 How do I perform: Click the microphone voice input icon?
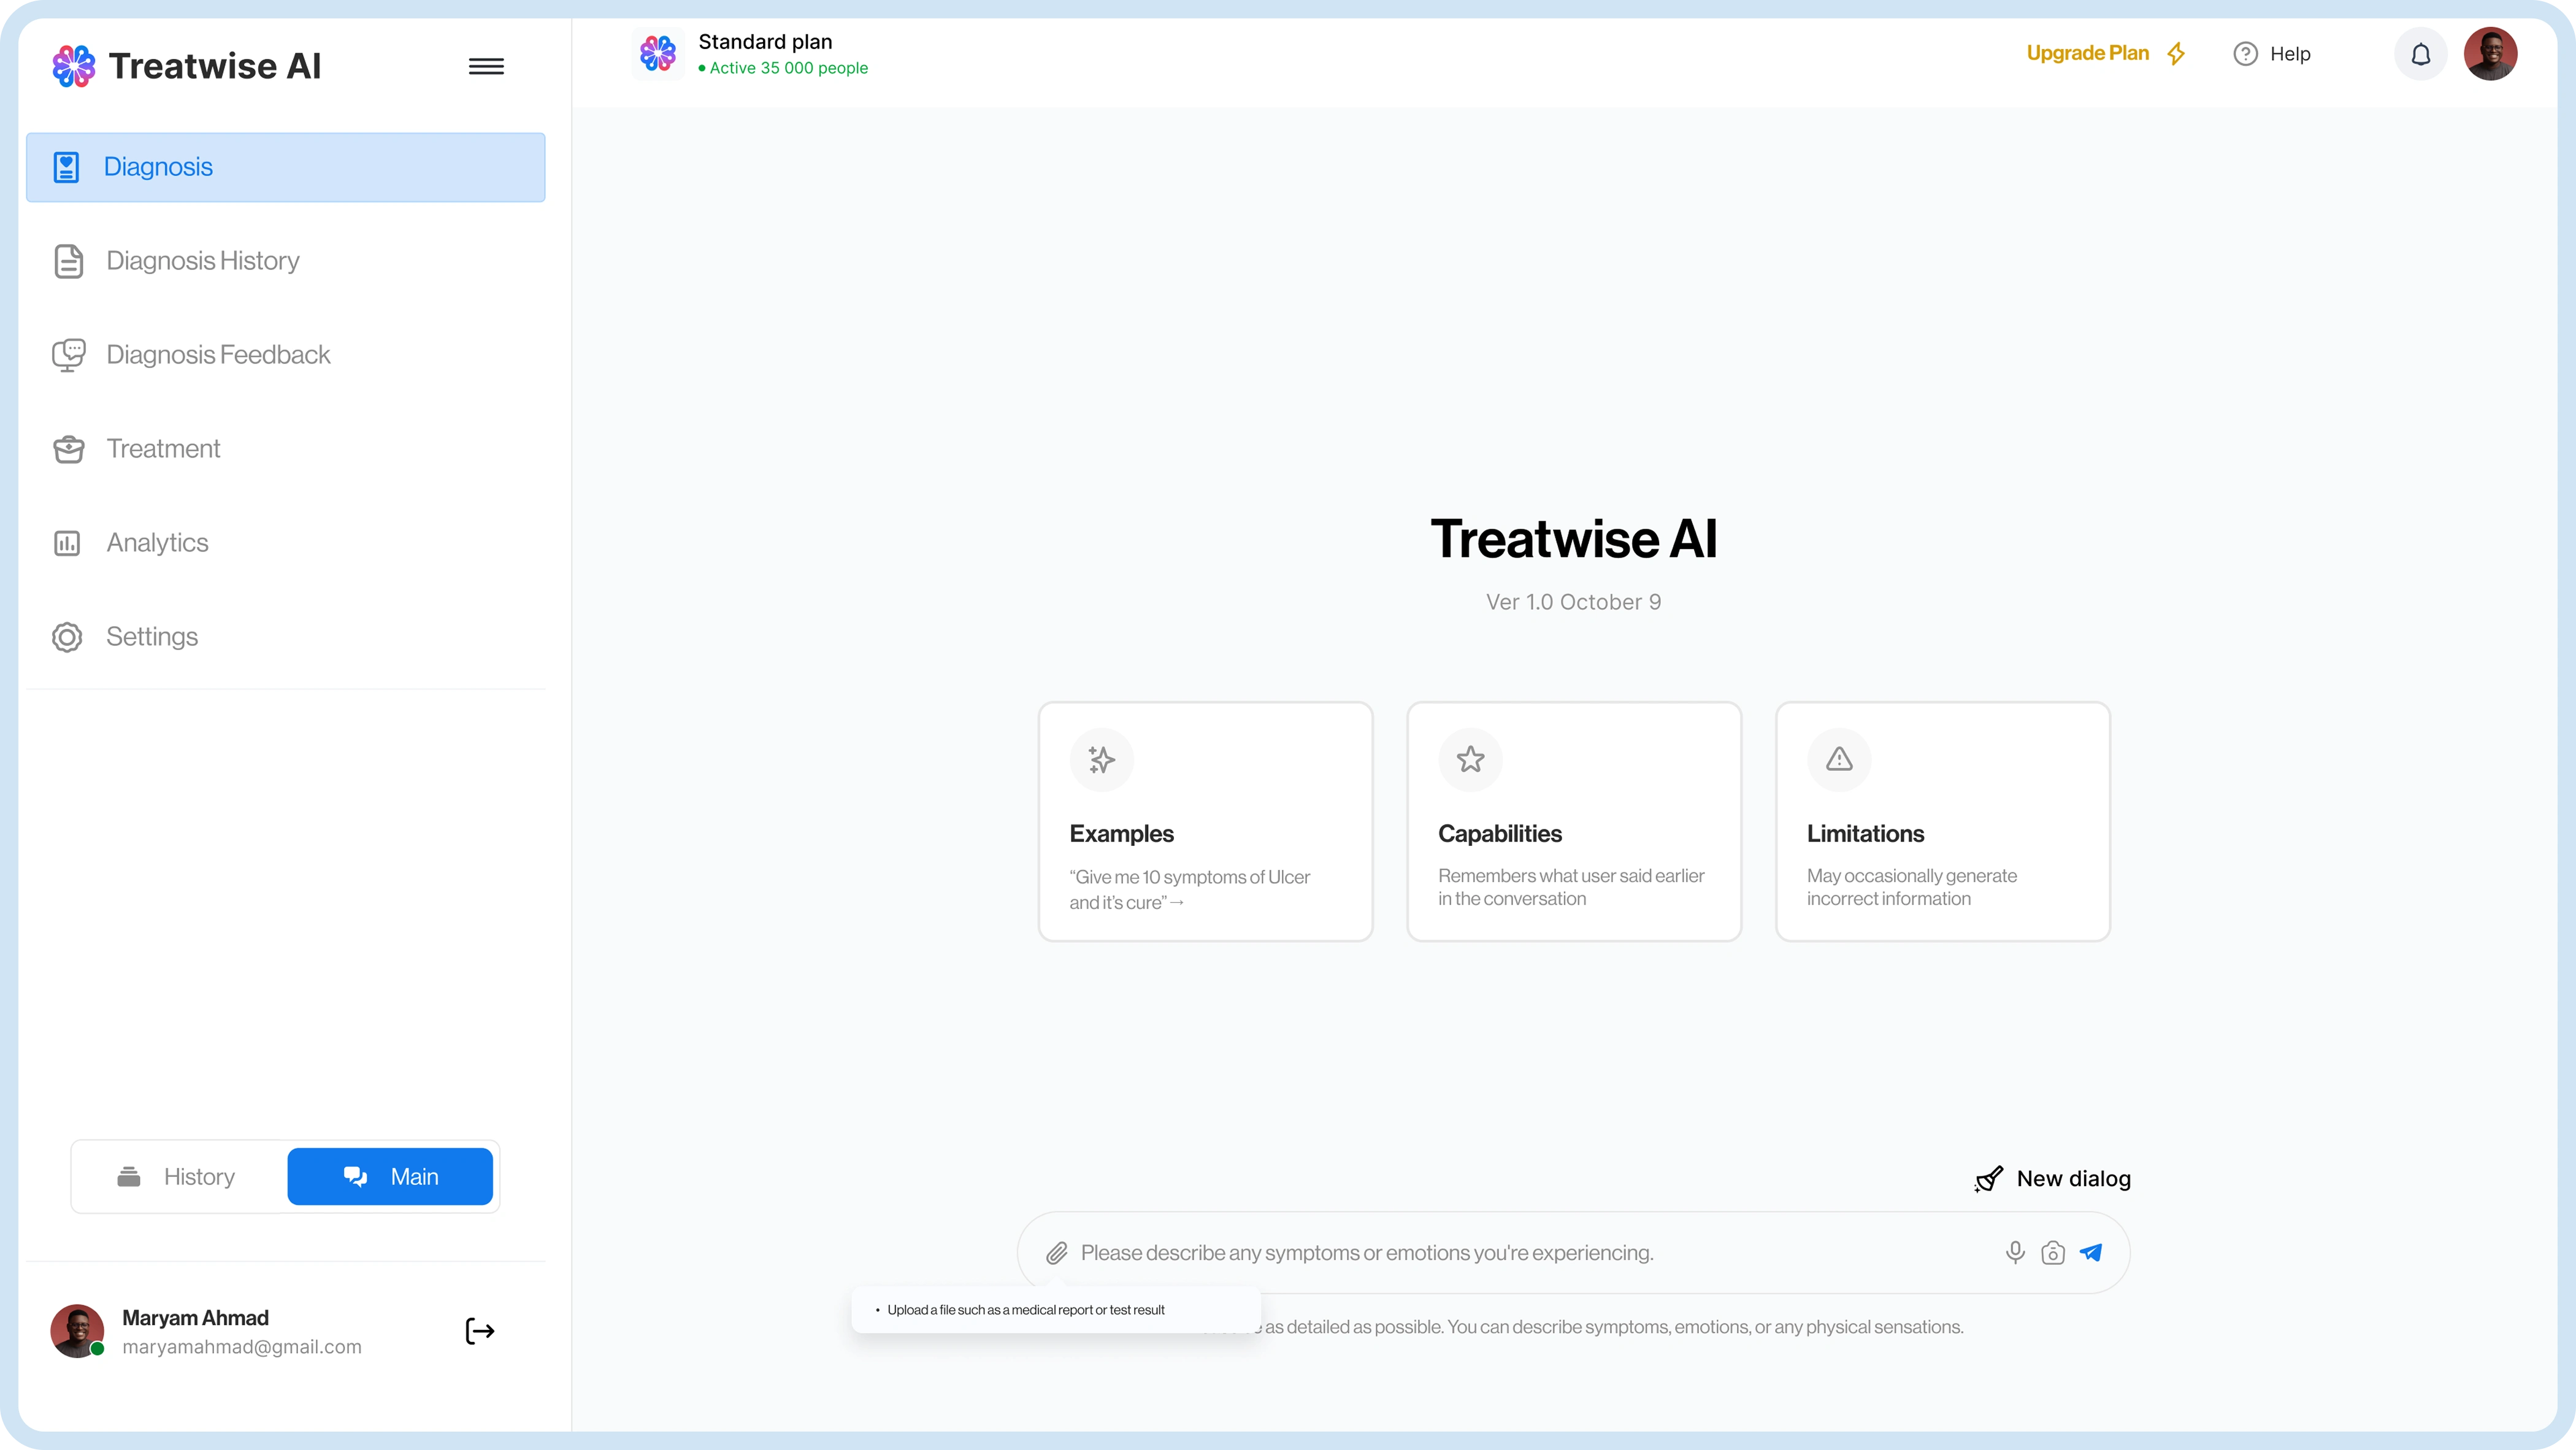click(x=2015, y=1252)
